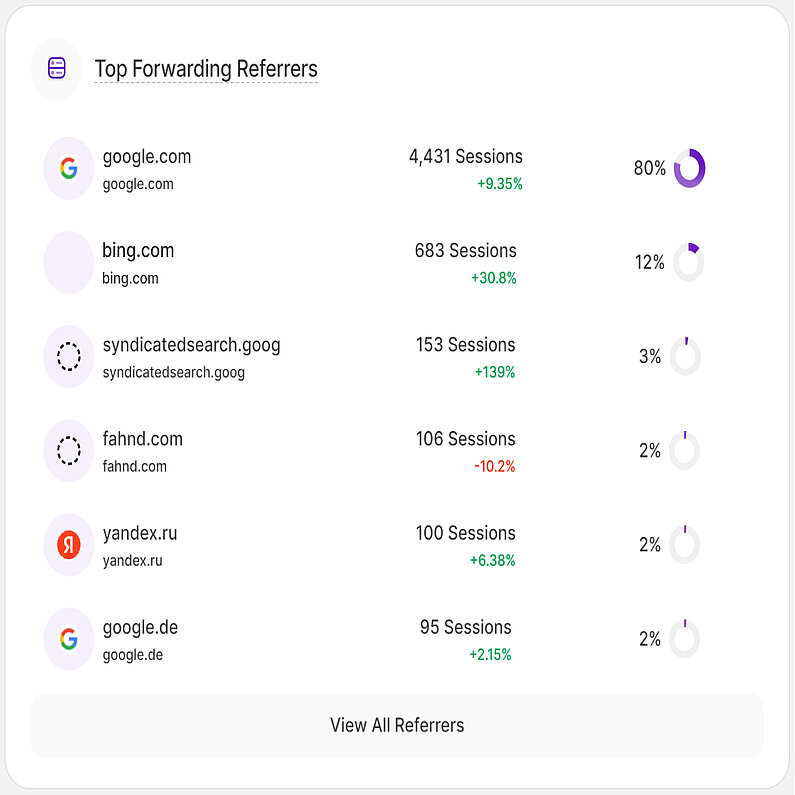Click the dashed placeholder icon for syndicatedsearch.goog
Screen dimensions: 795x795
68,356
